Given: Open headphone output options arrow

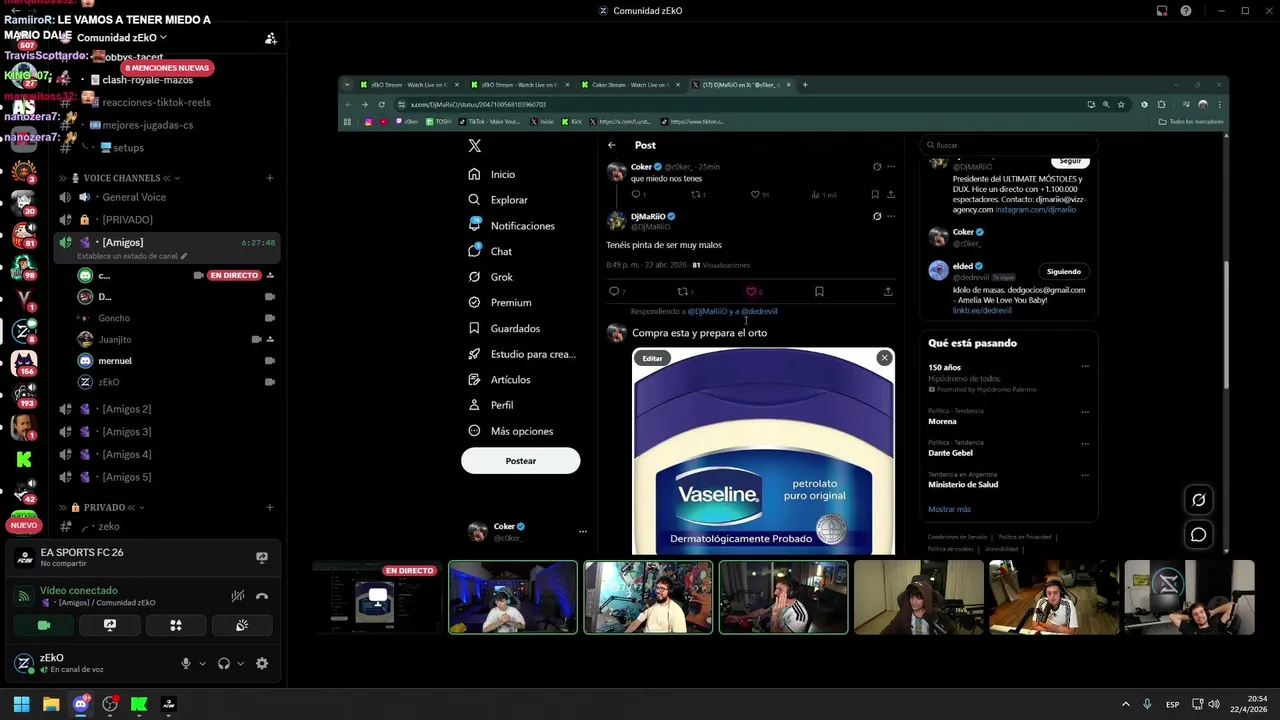Looking at the screenshot, I should 240,663.
